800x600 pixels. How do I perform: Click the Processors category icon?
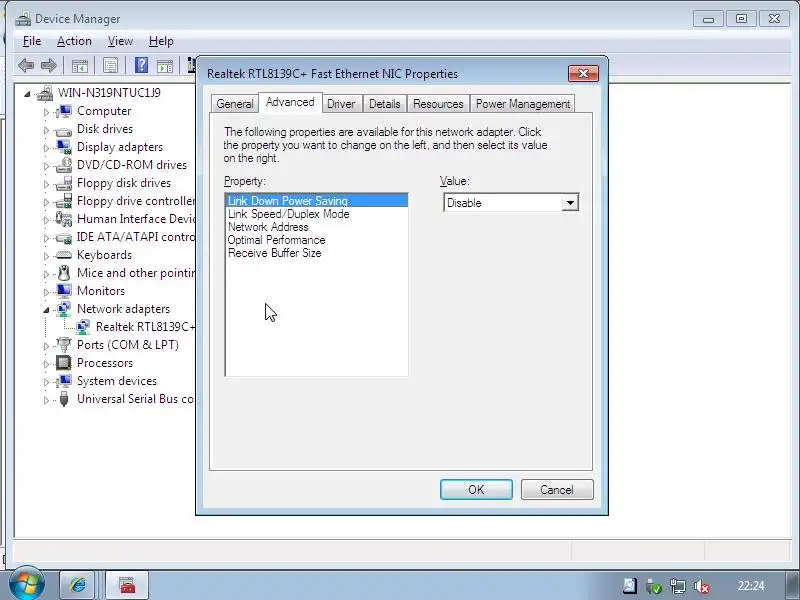(64, 363)
